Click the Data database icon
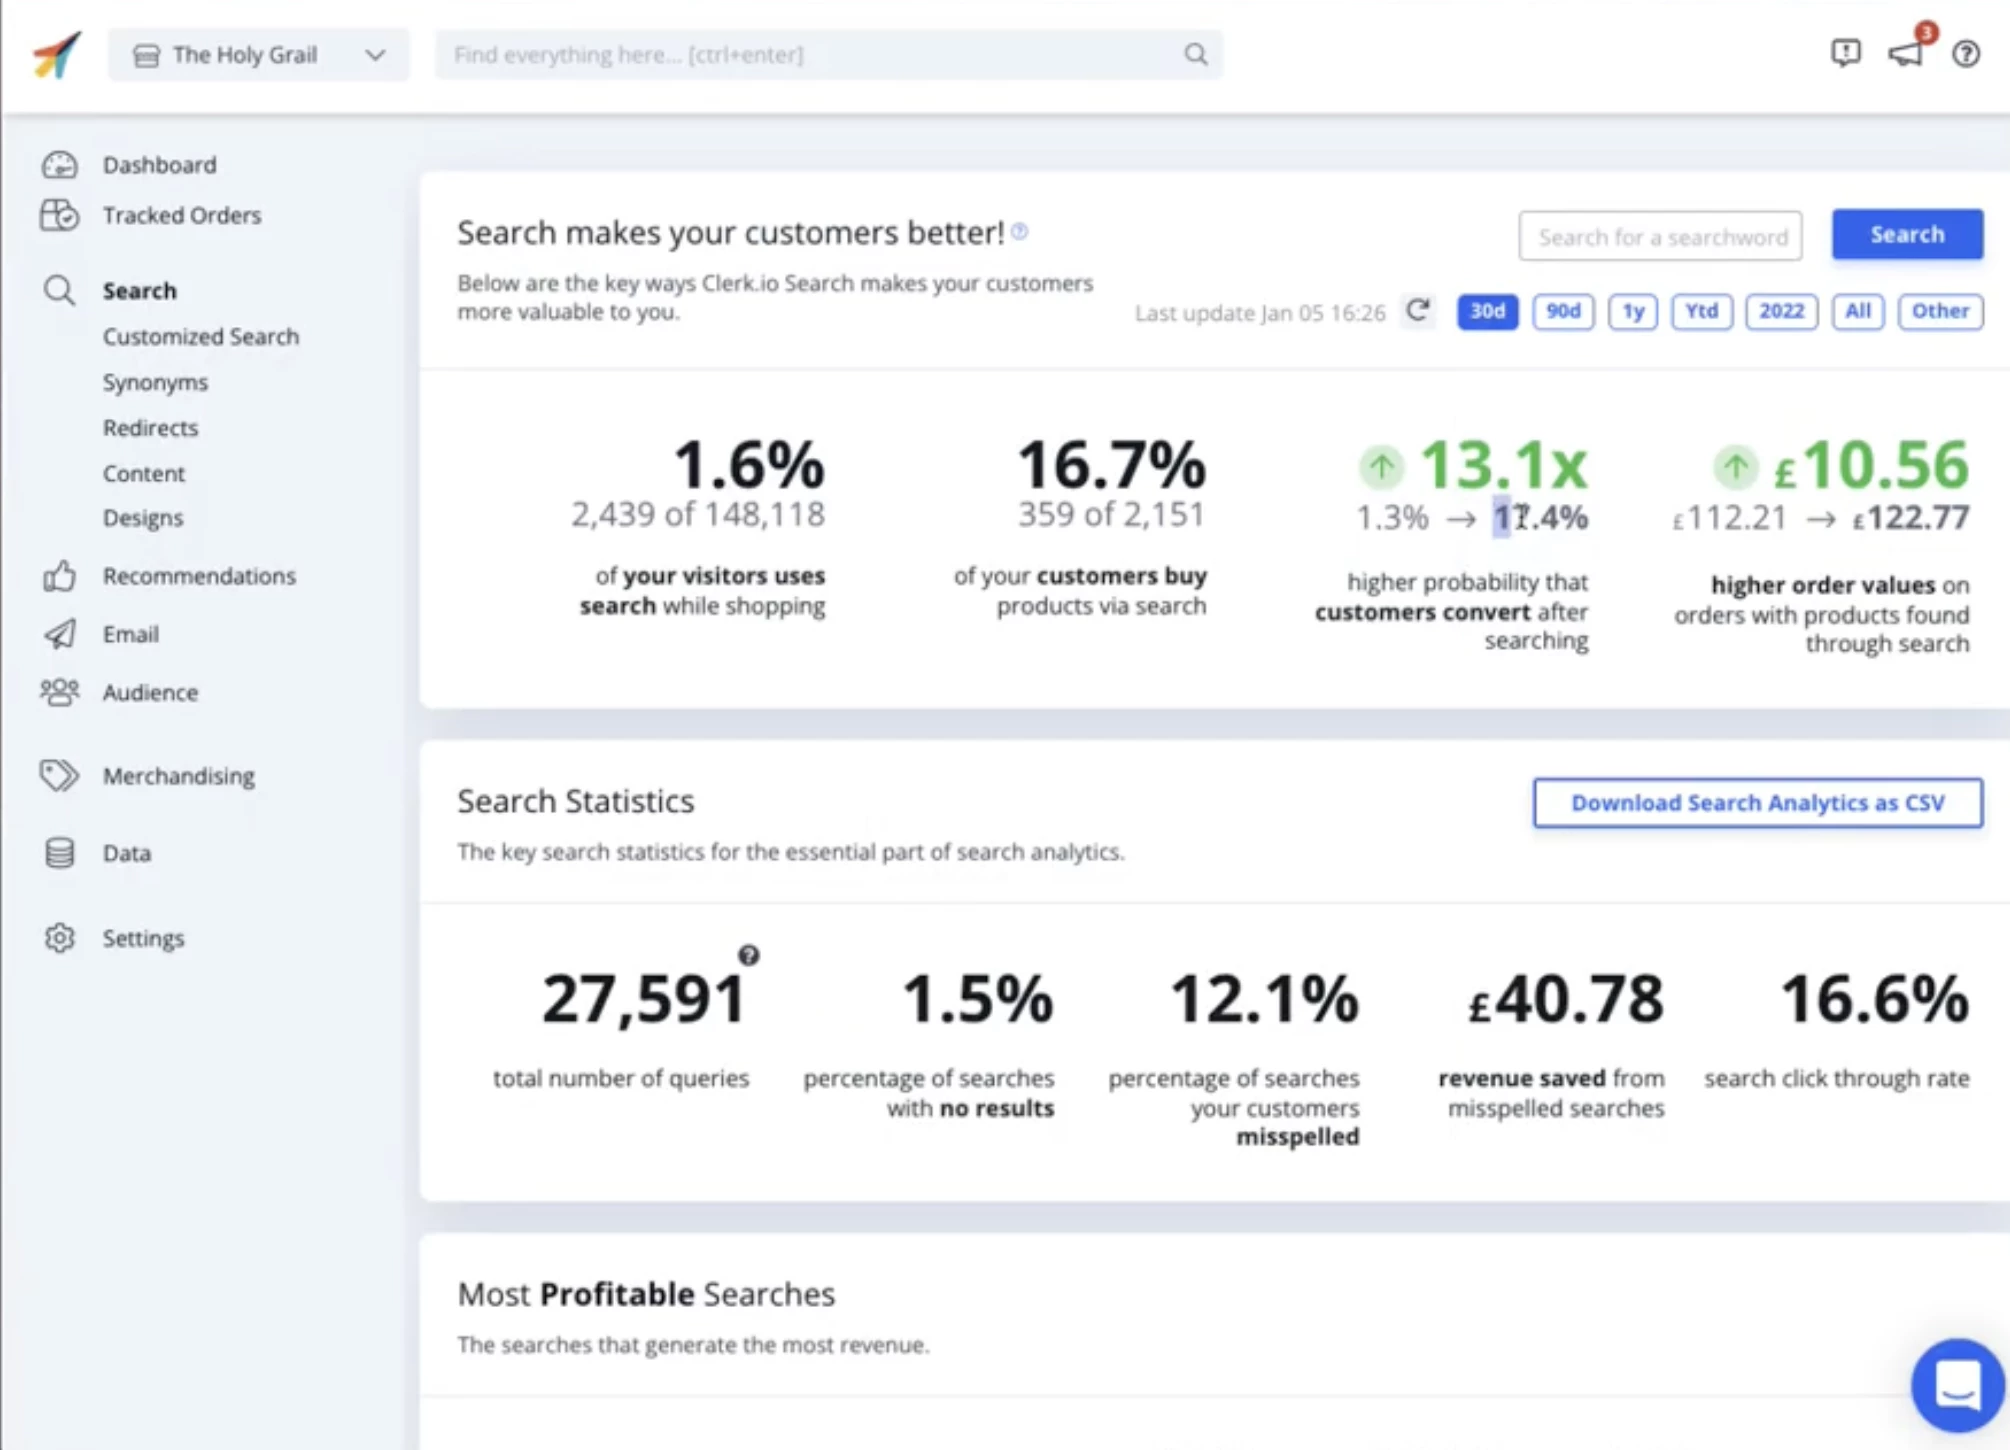 [x=59, y=853]
